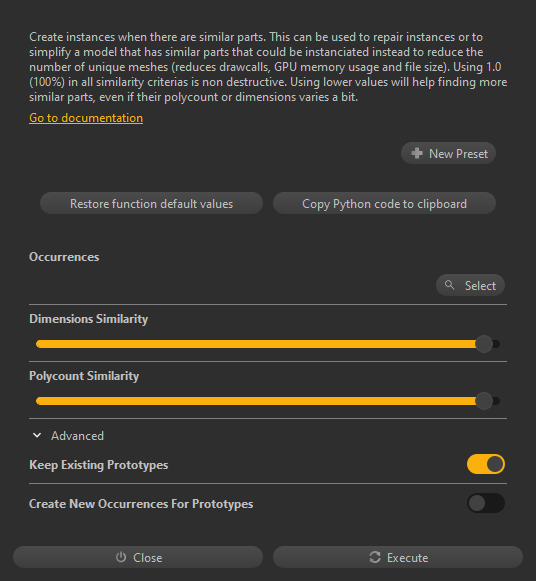Click the Close button text
This screenshot has width=536, height=581.
click(x=148, y=557)
